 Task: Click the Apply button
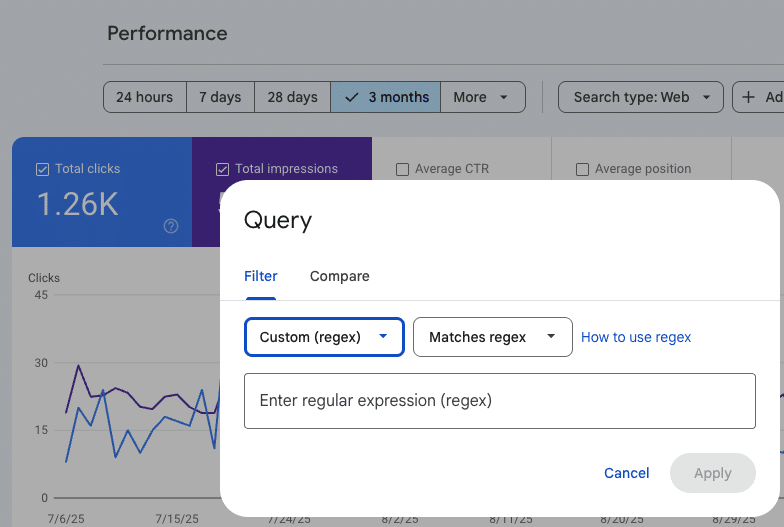tap(712, 473)
